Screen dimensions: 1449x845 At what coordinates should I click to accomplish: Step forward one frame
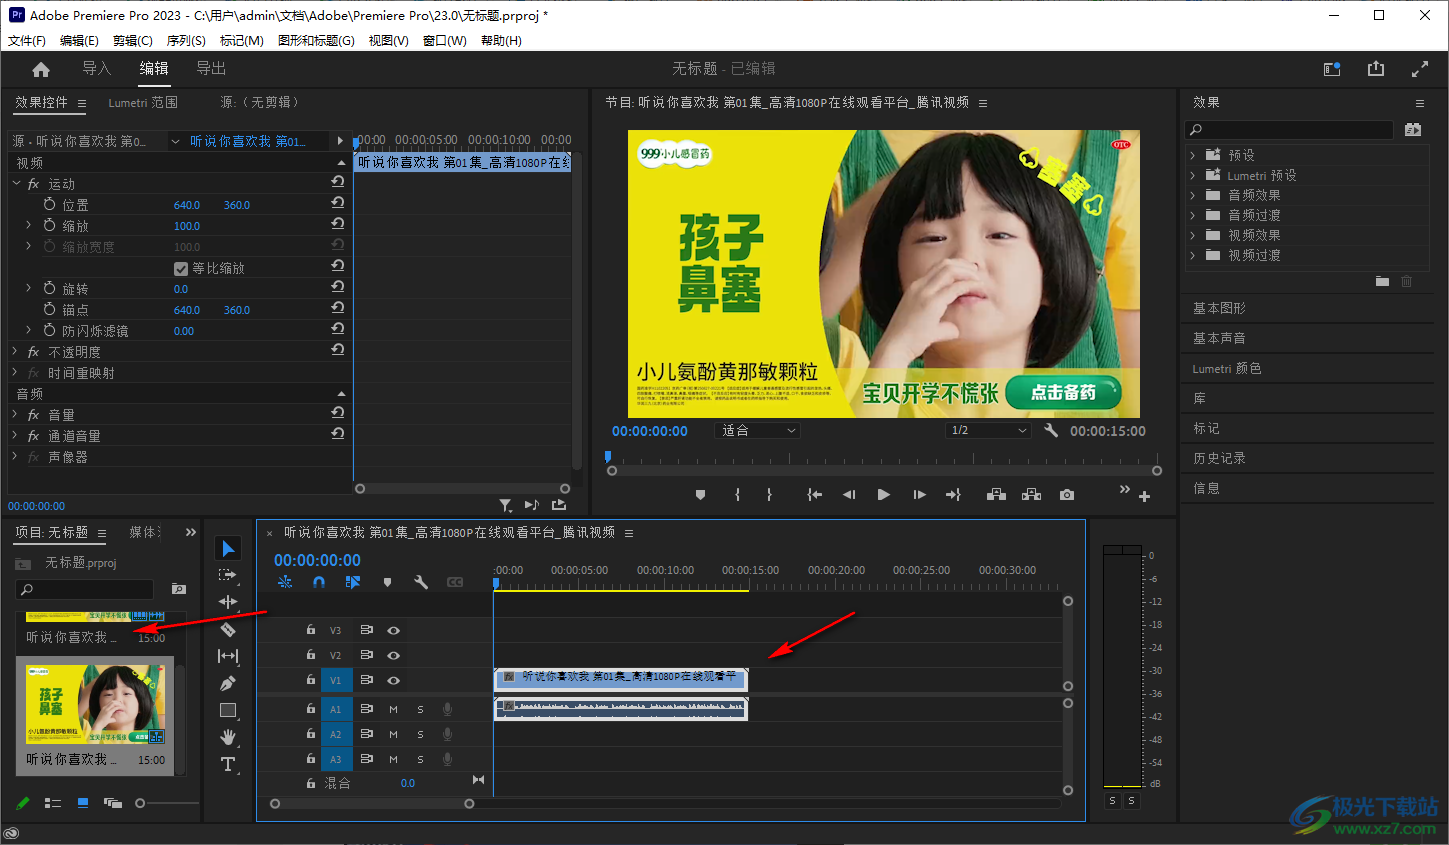919,495
